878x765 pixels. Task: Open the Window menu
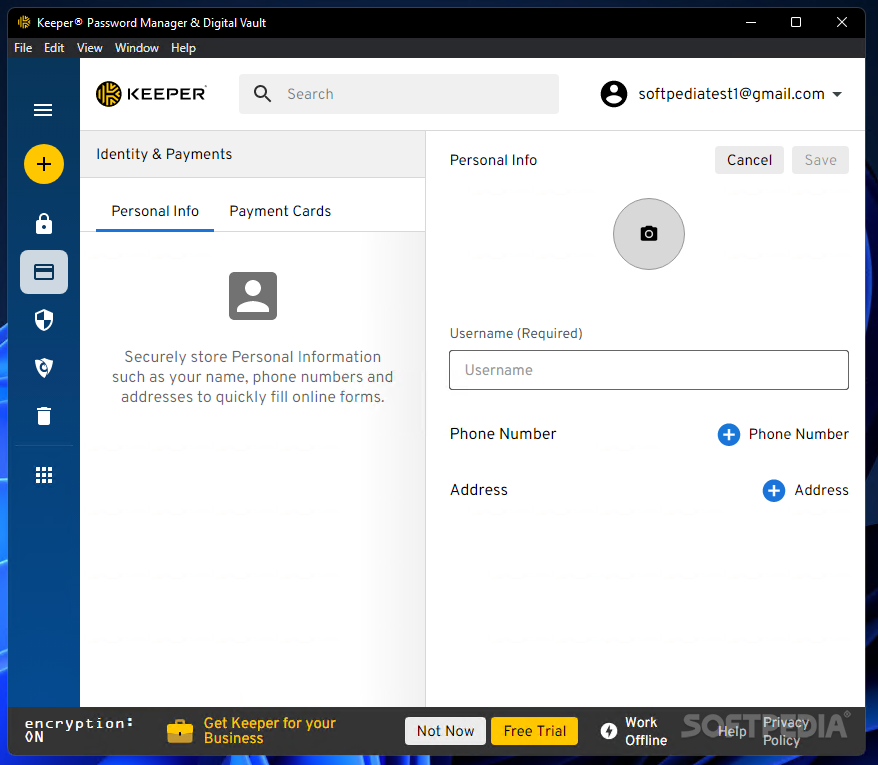click(x=137, y=48)
